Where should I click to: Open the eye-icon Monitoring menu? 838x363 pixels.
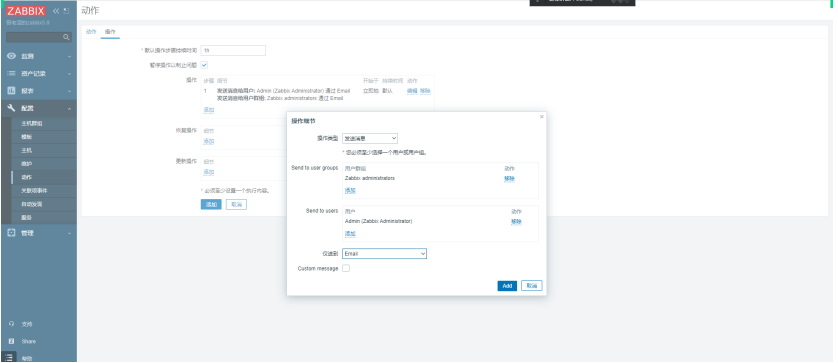[x=11, y=56]
